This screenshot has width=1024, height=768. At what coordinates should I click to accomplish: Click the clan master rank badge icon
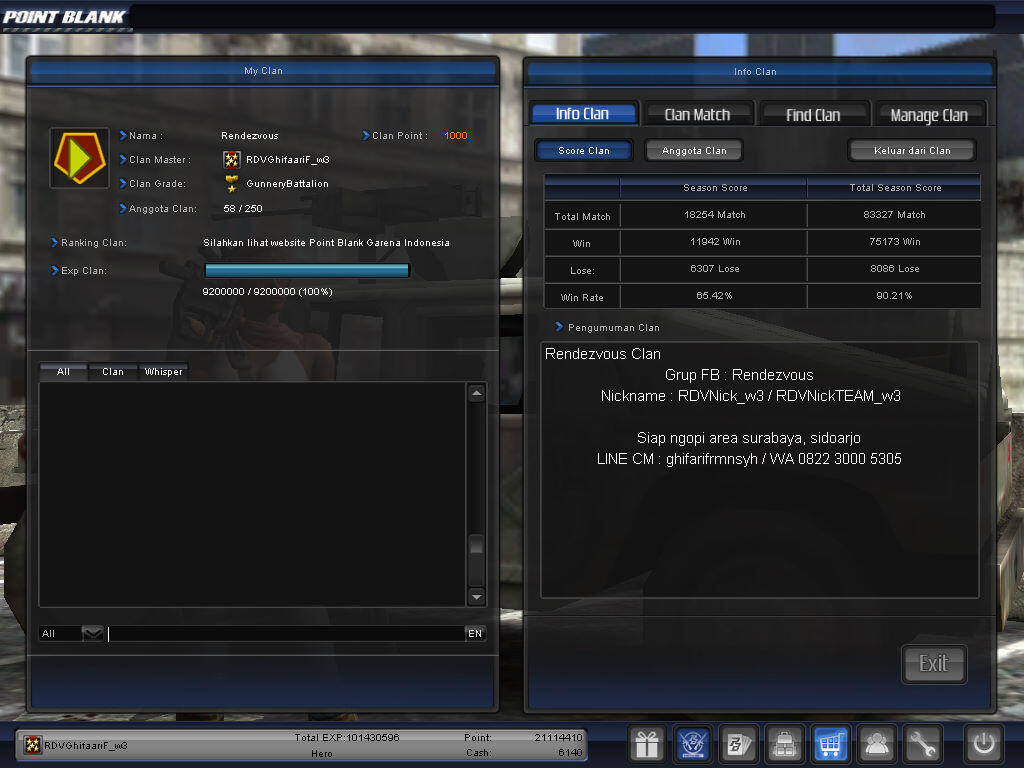[x=231, y=159]
